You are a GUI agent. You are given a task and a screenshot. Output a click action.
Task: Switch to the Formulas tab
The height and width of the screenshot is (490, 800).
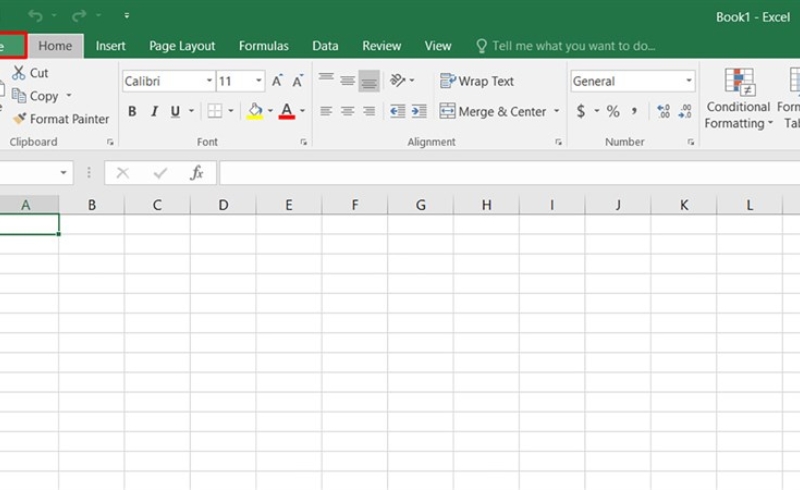tap(264, 46)
